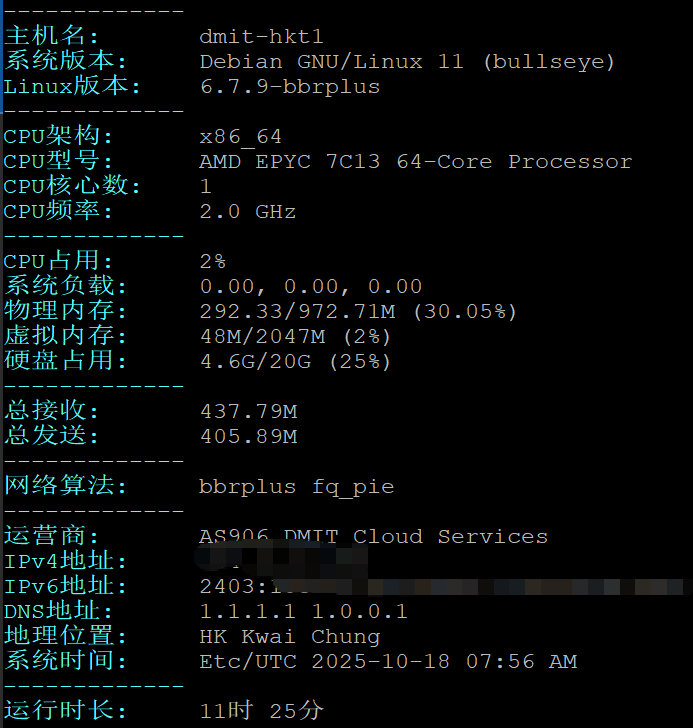
Task: Click the x86_64 architecture value
Action: click(240, 137)
